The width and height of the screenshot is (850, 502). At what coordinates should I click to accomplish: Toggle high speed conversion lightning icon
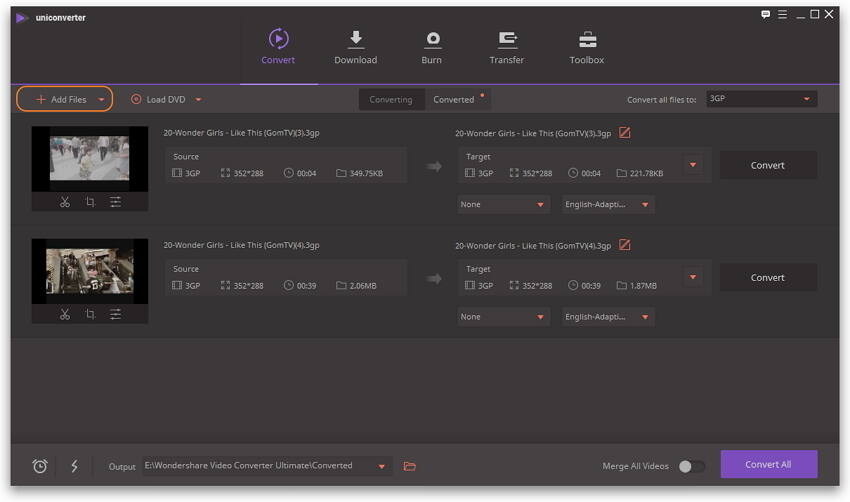(x=74, y=466)
